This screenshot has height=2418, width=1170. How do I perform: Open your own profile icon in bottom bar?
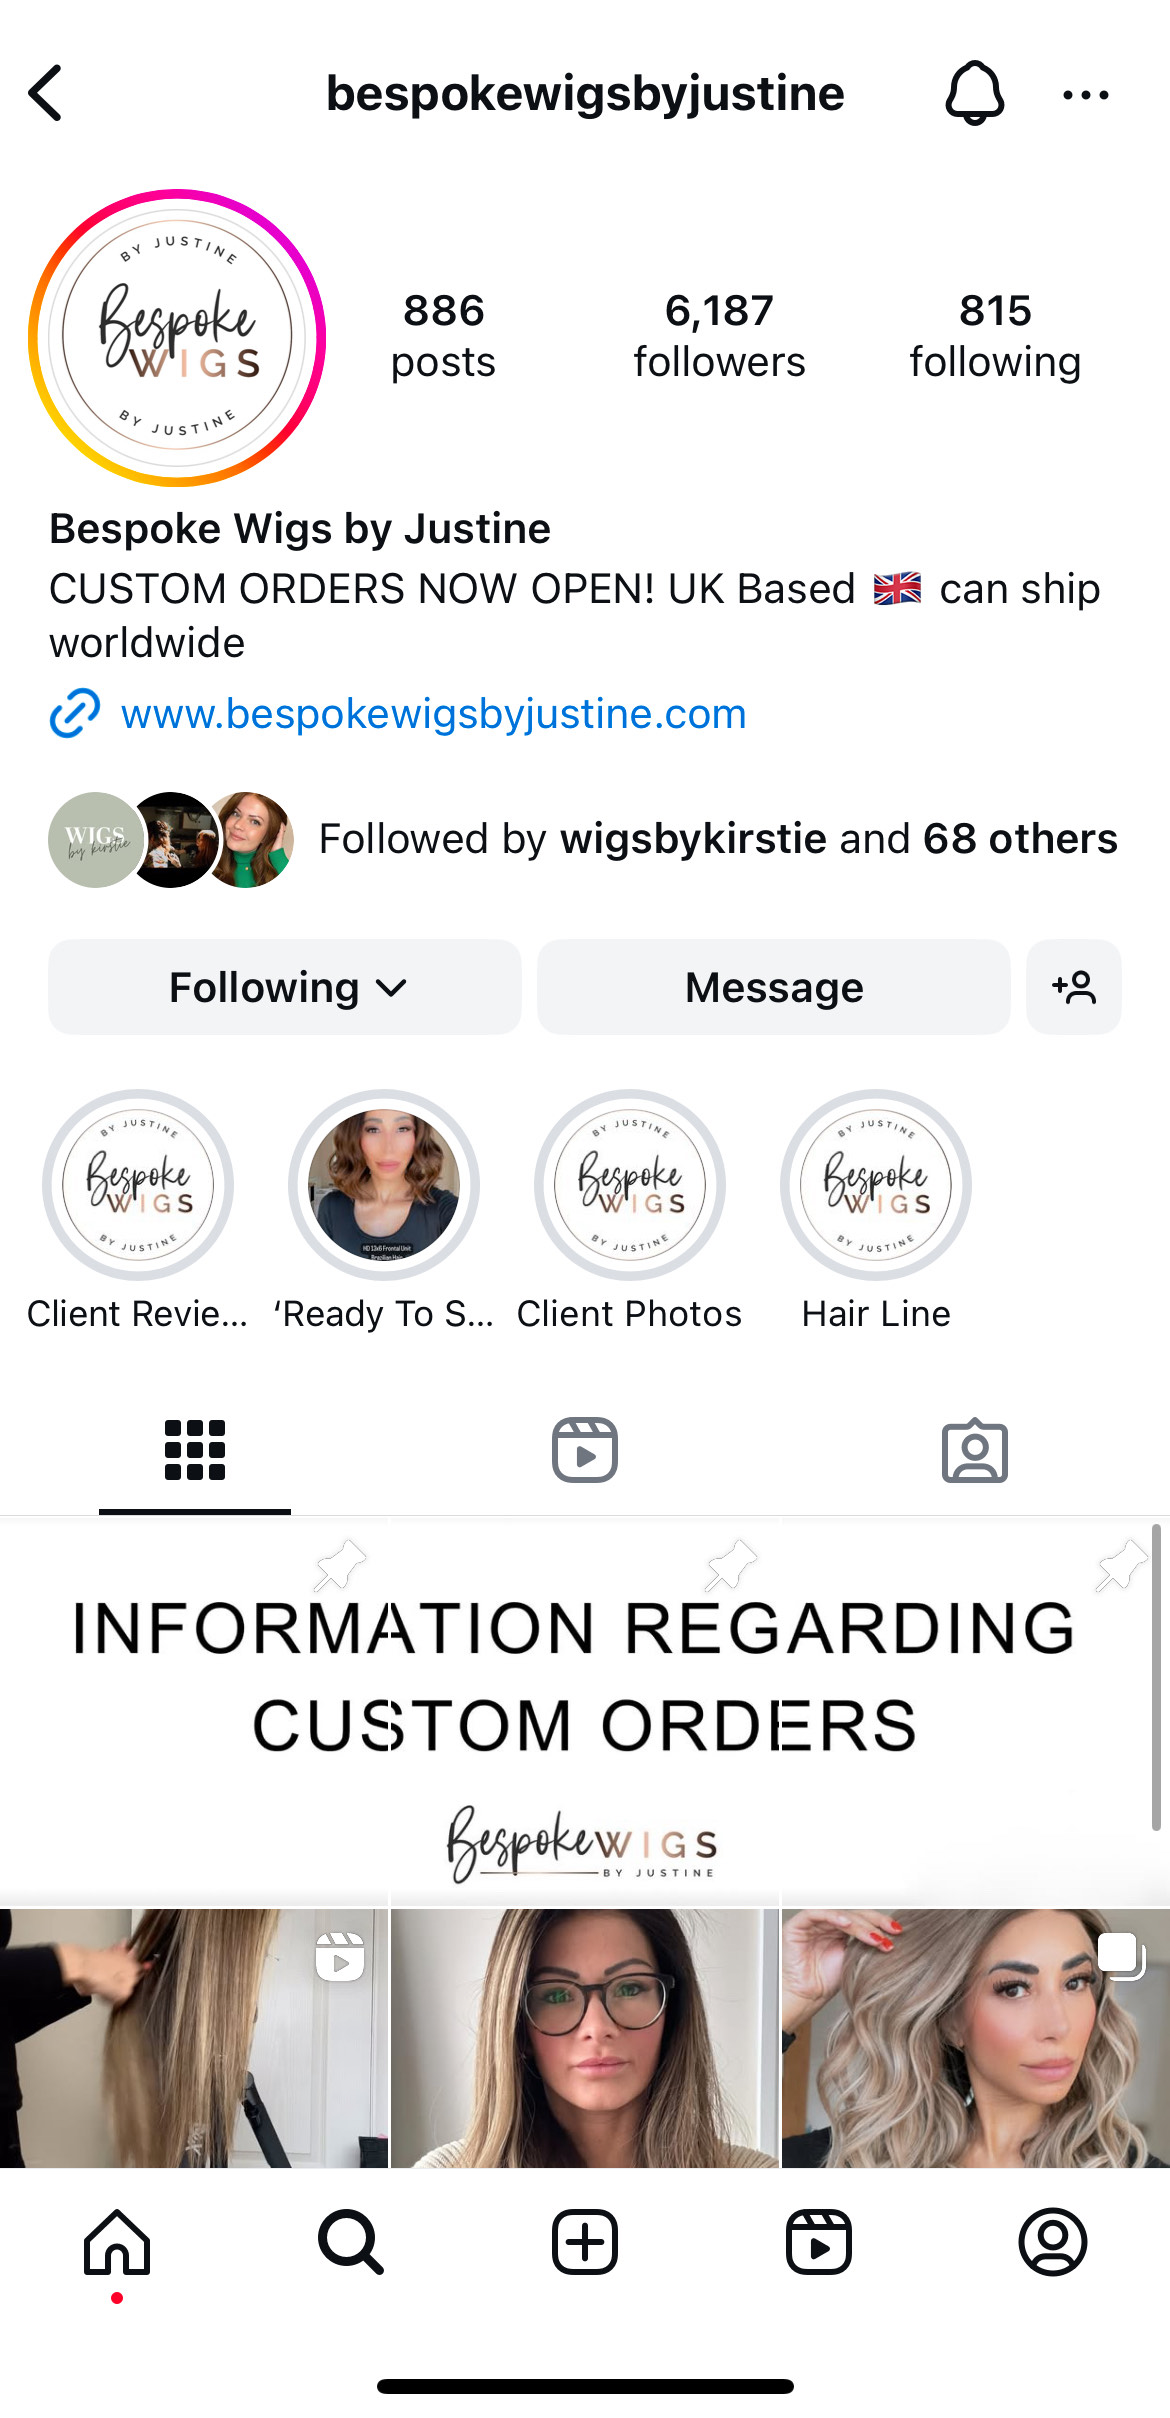click(1053, 2241)
